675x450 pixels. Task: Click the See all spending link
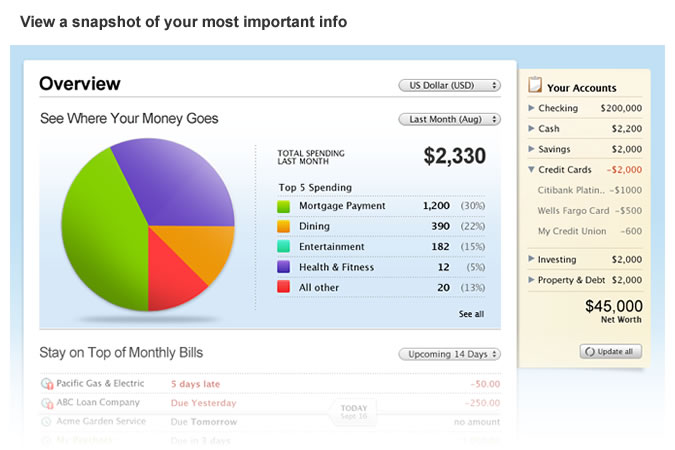coord(471,314)
